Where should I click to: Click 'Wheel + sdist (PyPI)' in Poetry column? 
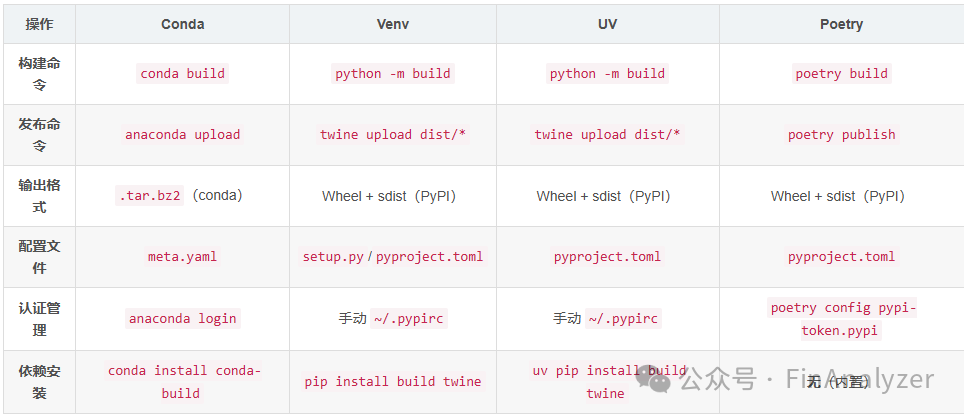[x=837, y=196]
